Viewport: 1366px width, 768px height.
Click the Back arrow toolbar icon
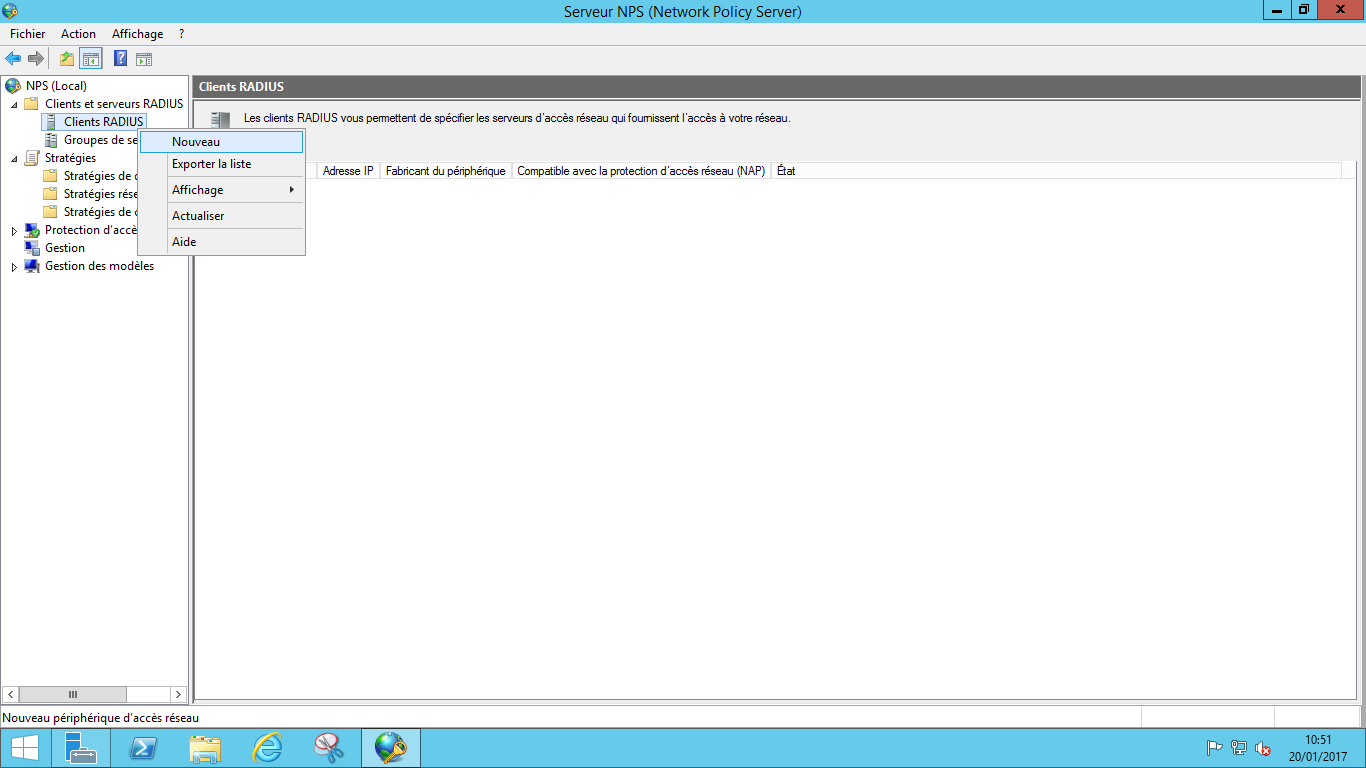pyautogui.click(x=13, y=59)
